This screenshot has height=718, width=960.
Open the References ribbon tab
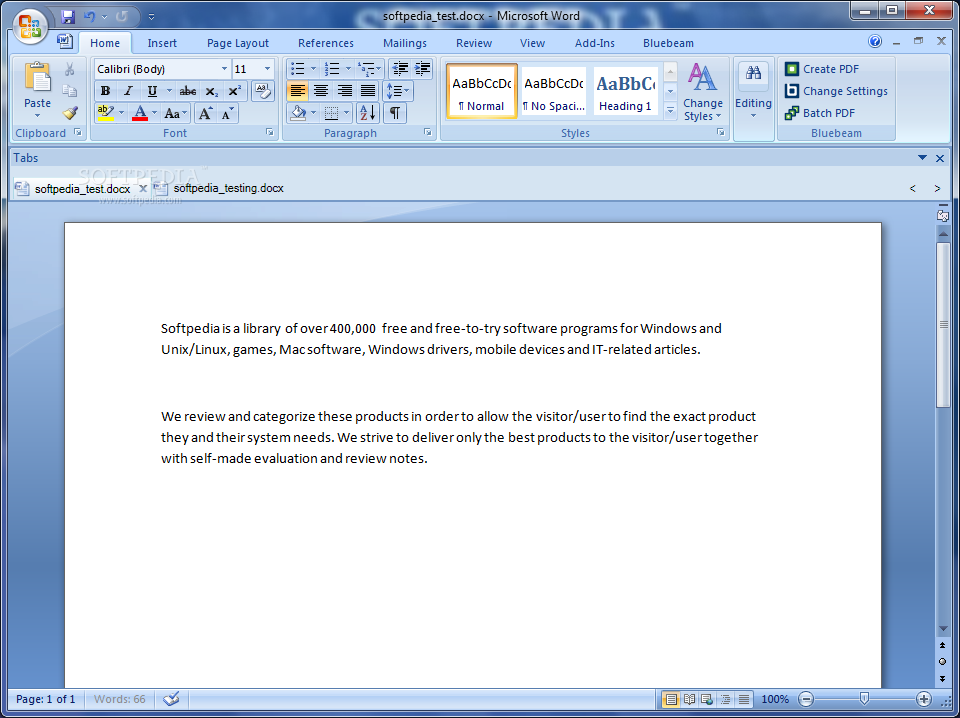coord(326,43)
